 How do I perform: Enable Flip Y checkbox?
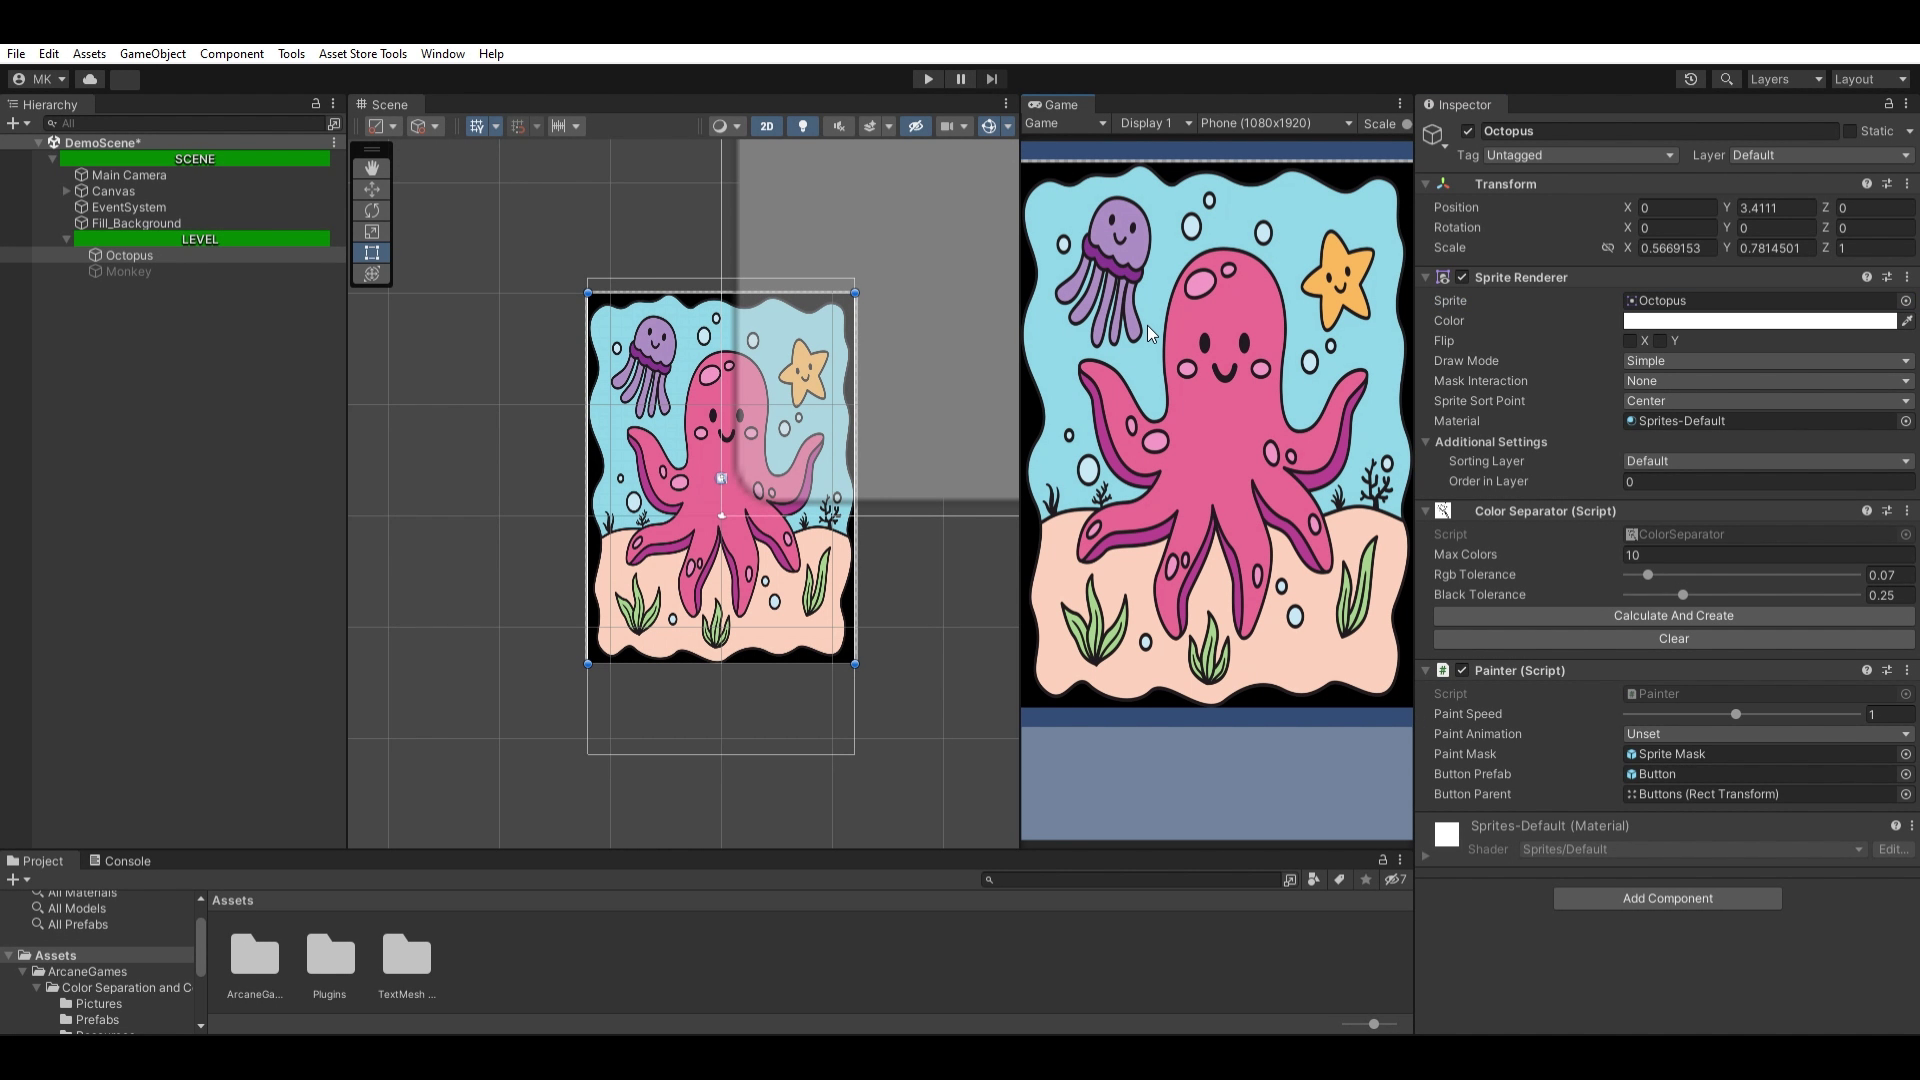(x=1660, y=341)
